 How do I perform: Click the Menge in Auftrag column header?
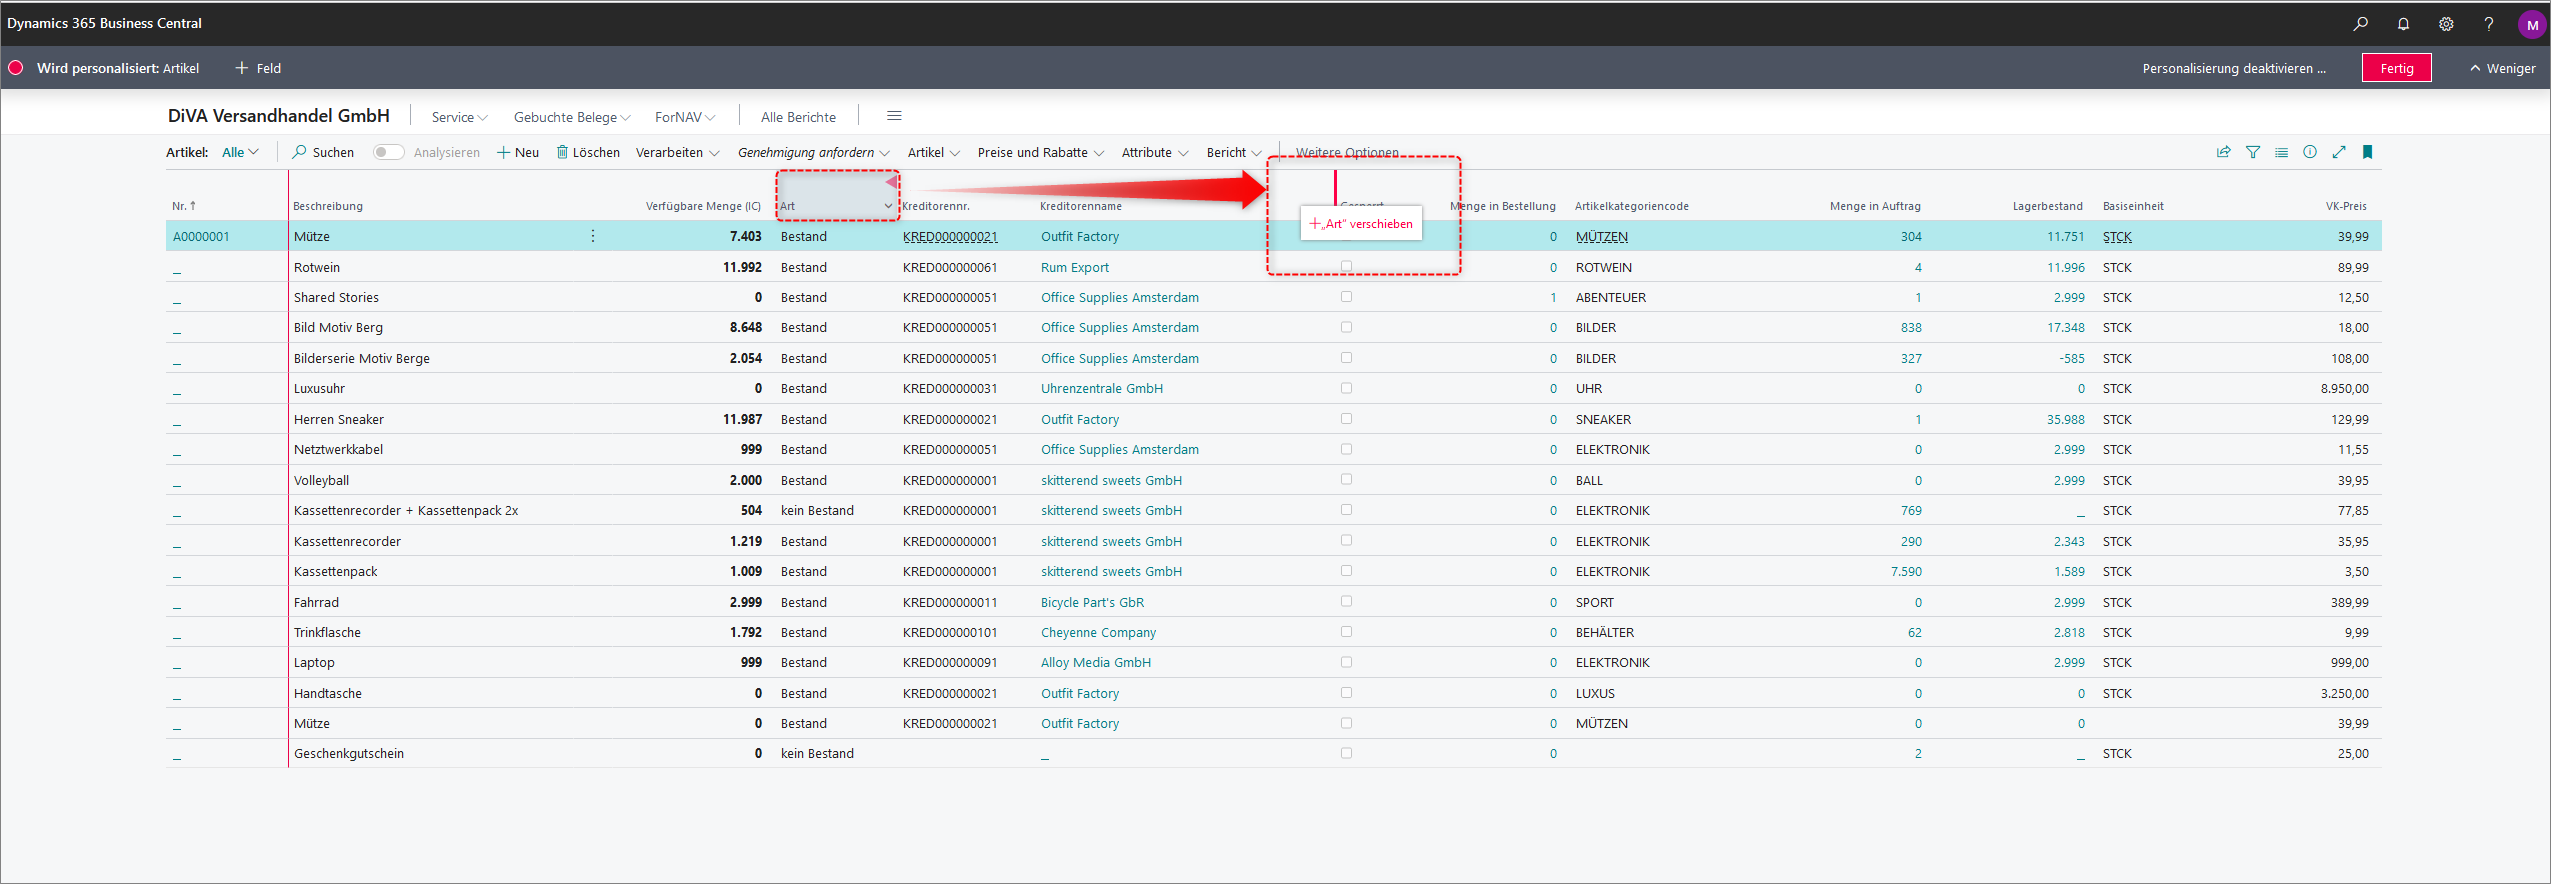pyautogui.click(x=1875, y=206)
